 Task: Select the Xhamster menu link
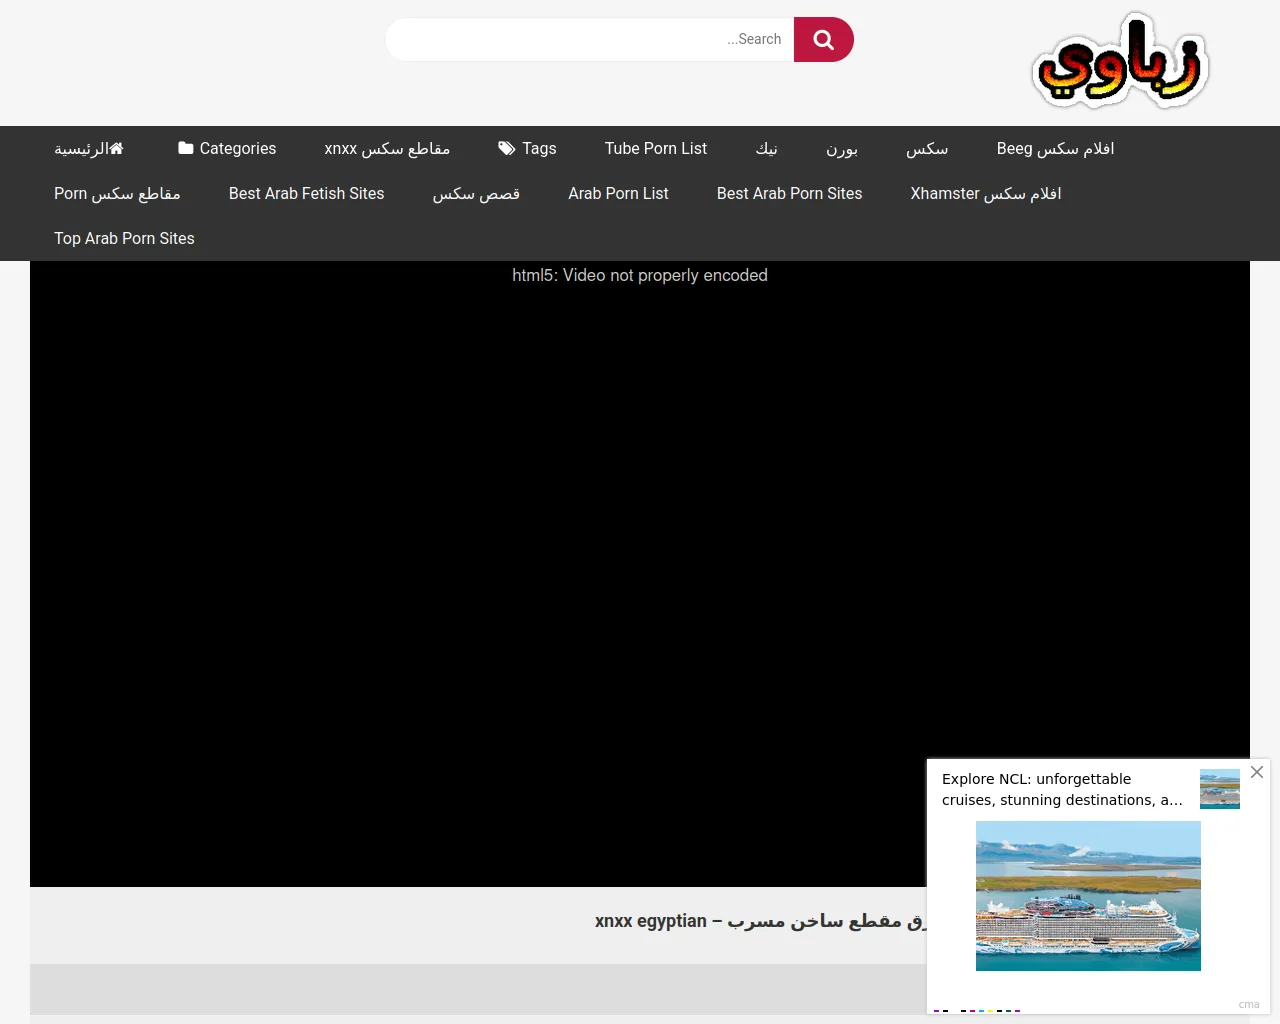click(985, 193)
